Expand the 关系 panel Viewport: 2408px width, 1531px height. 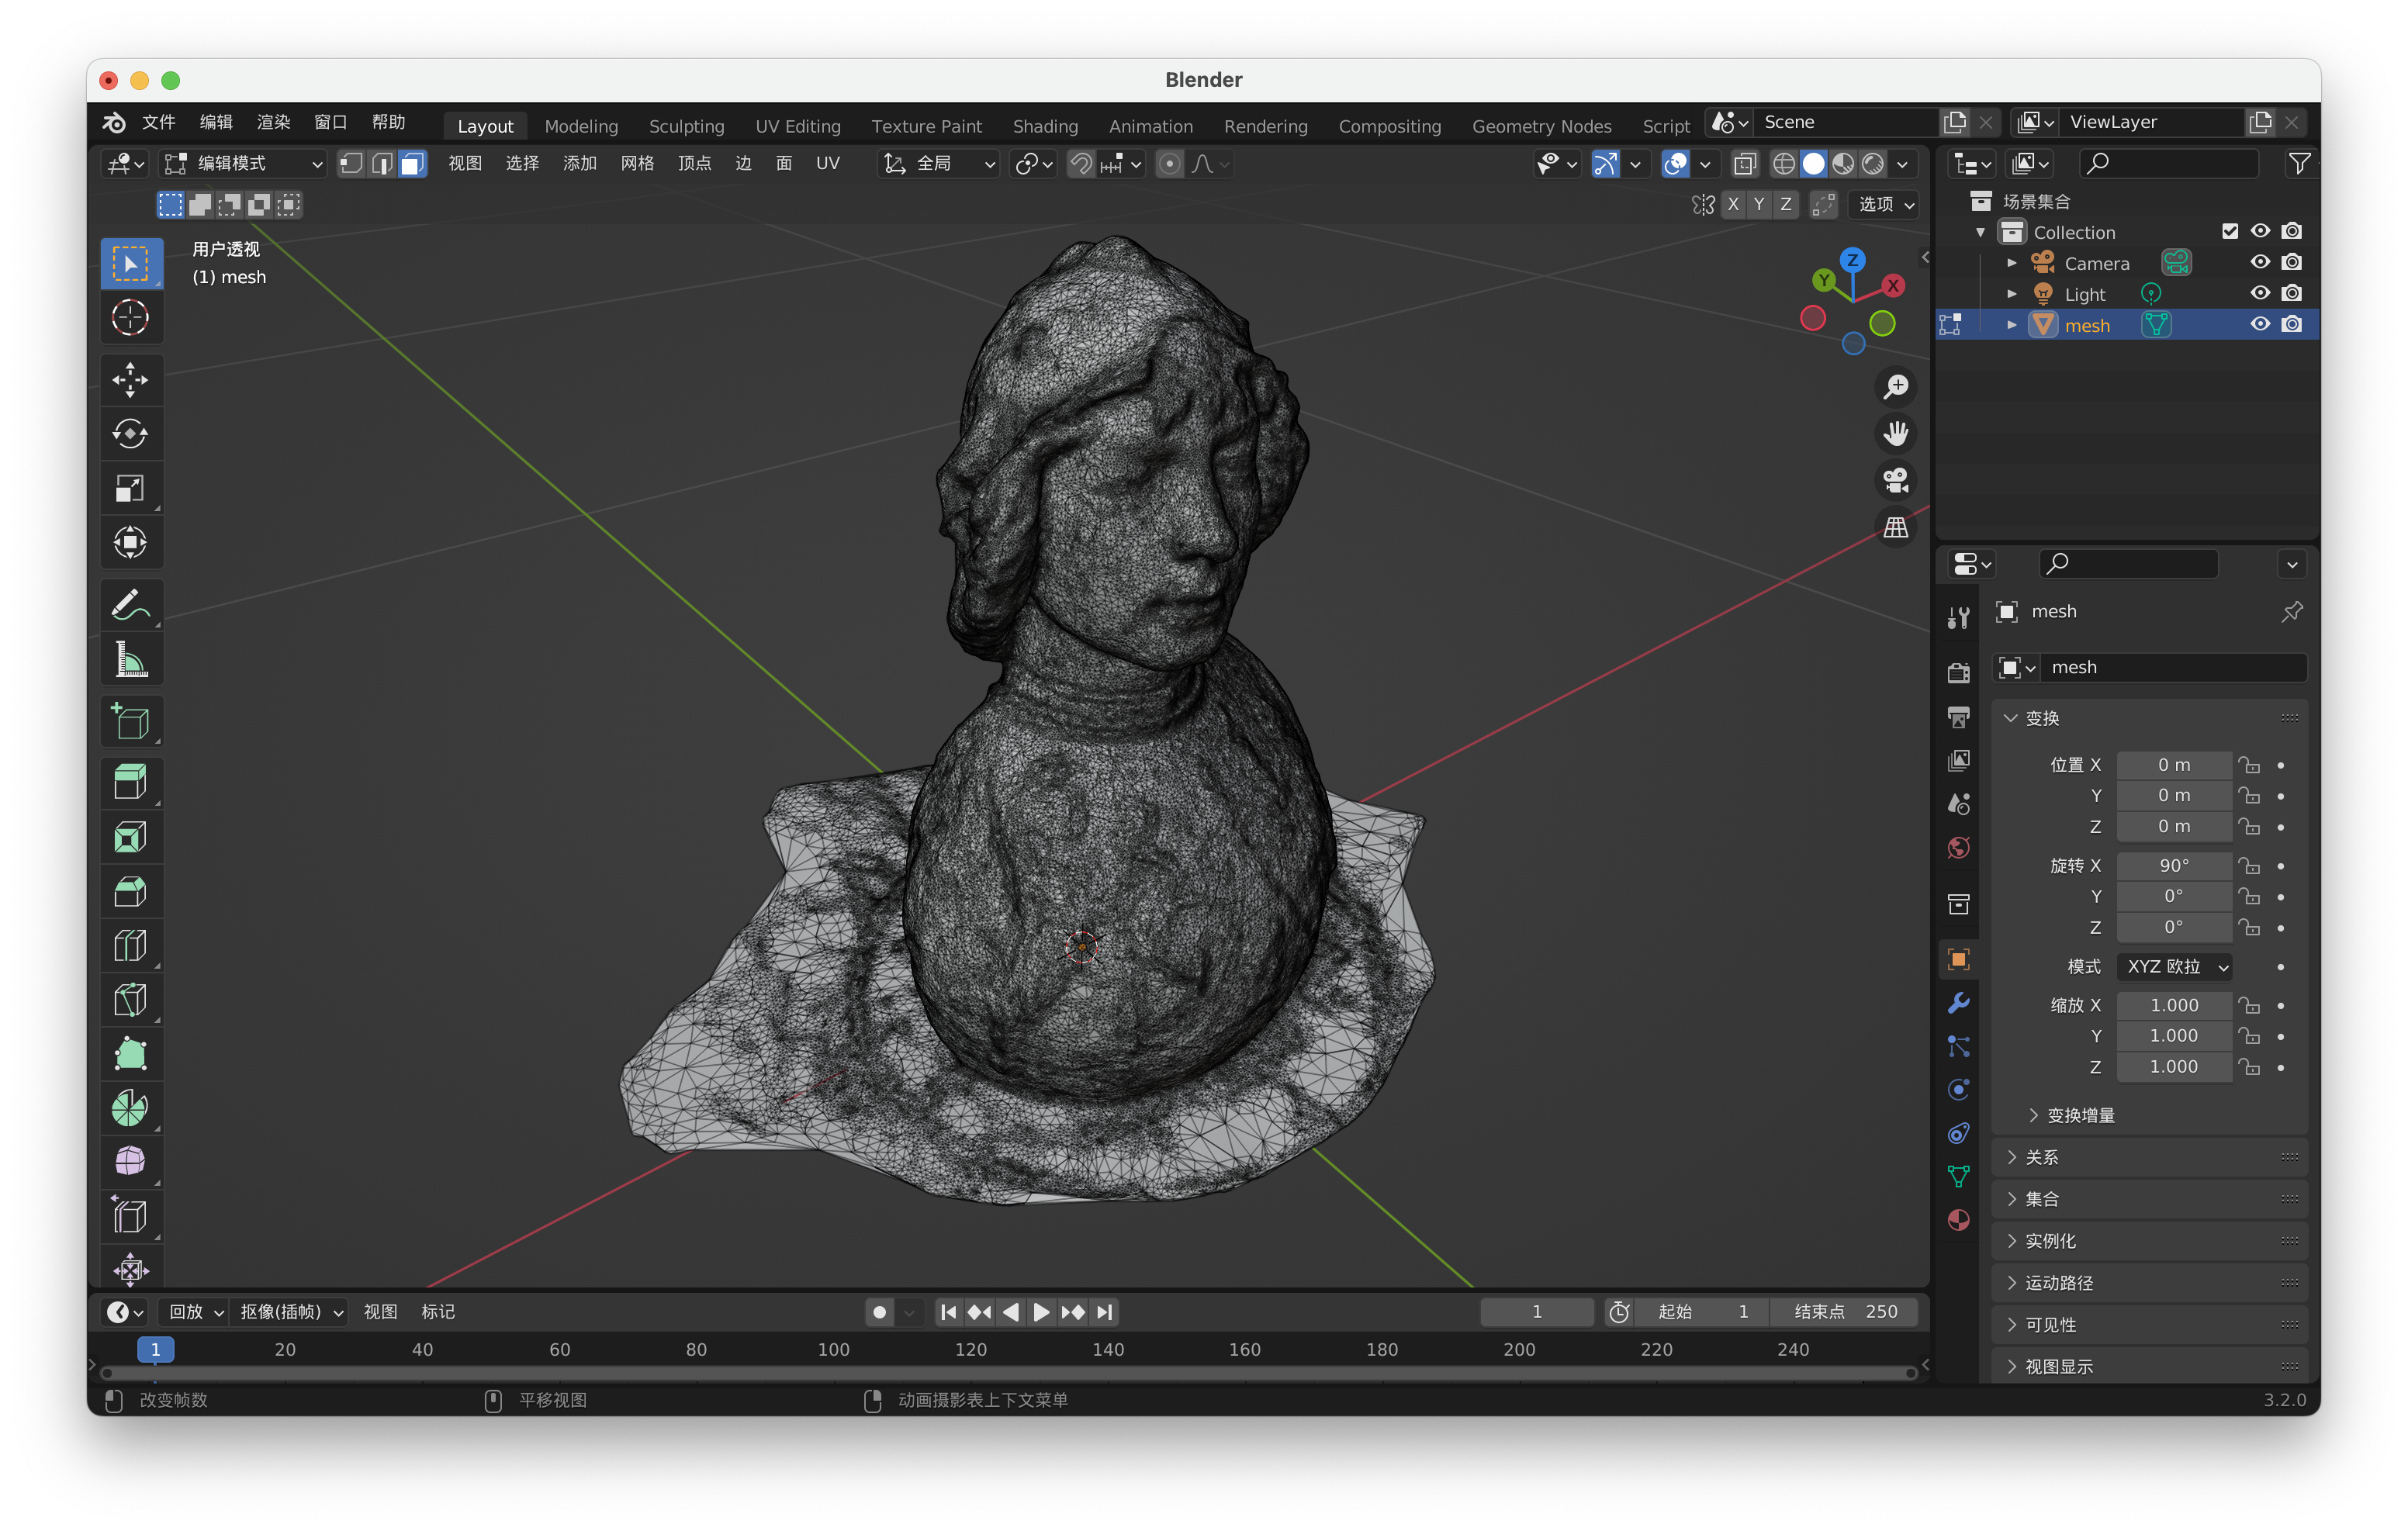click(2042, 1157)
